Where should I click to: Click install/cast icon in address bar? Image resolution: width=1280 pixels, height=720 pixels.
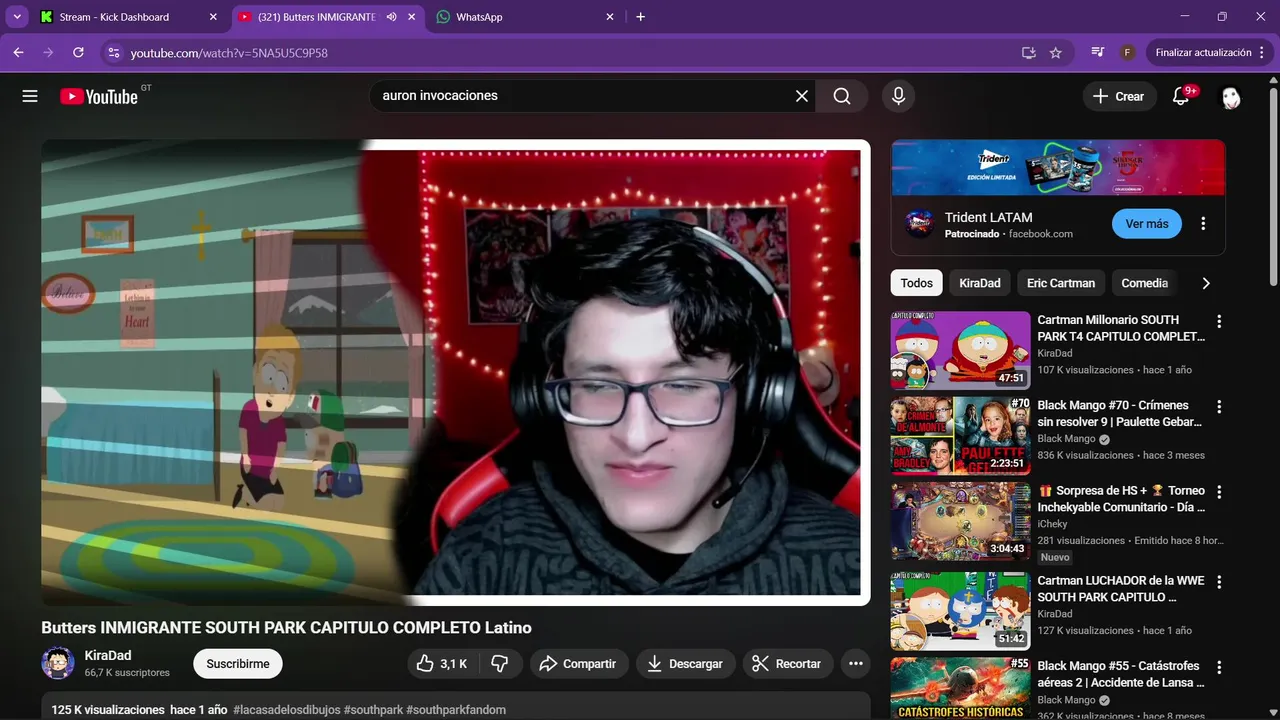point(1029,53)
